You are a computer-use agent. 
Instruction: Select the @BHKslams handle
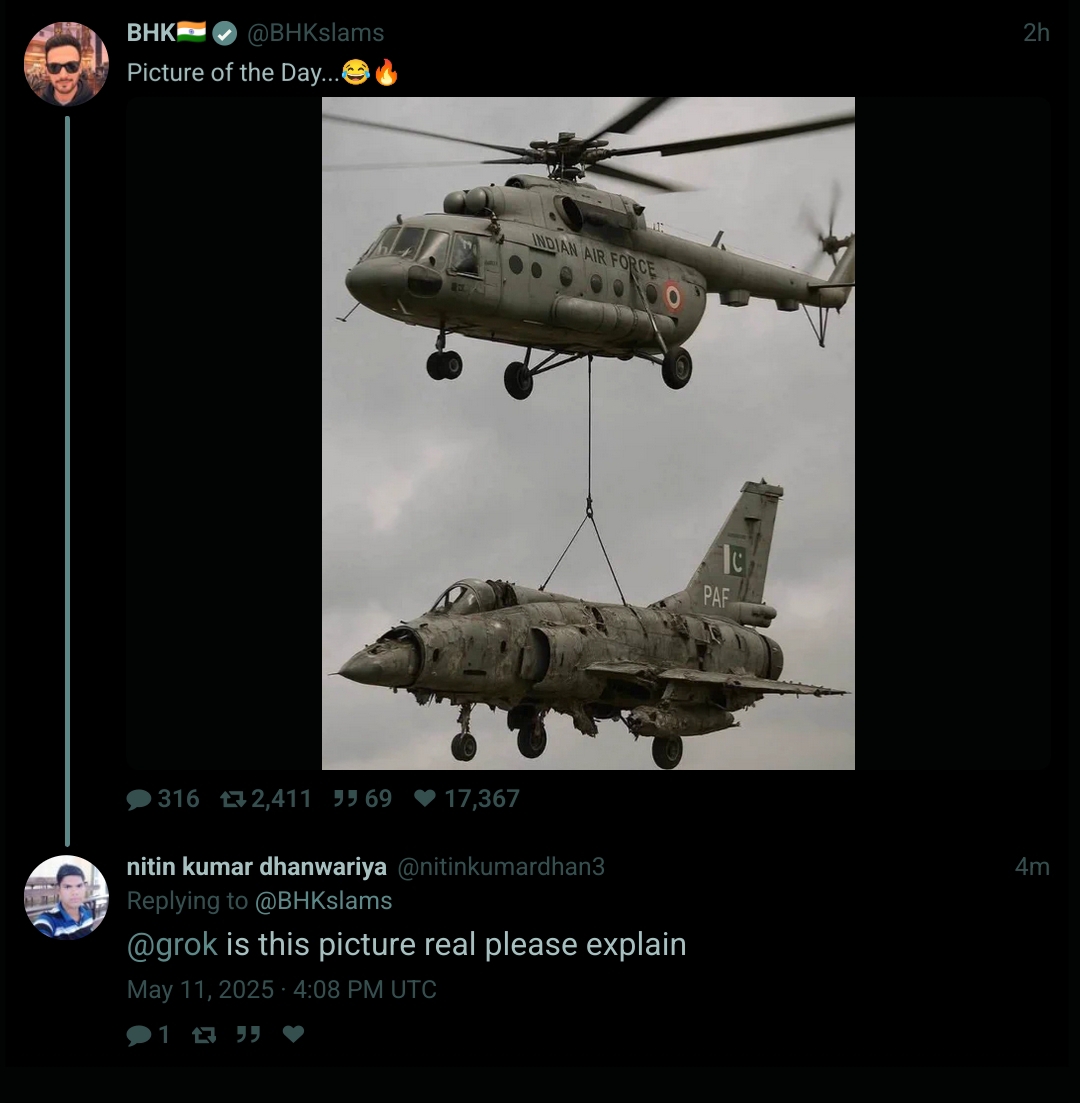[316, 32]
